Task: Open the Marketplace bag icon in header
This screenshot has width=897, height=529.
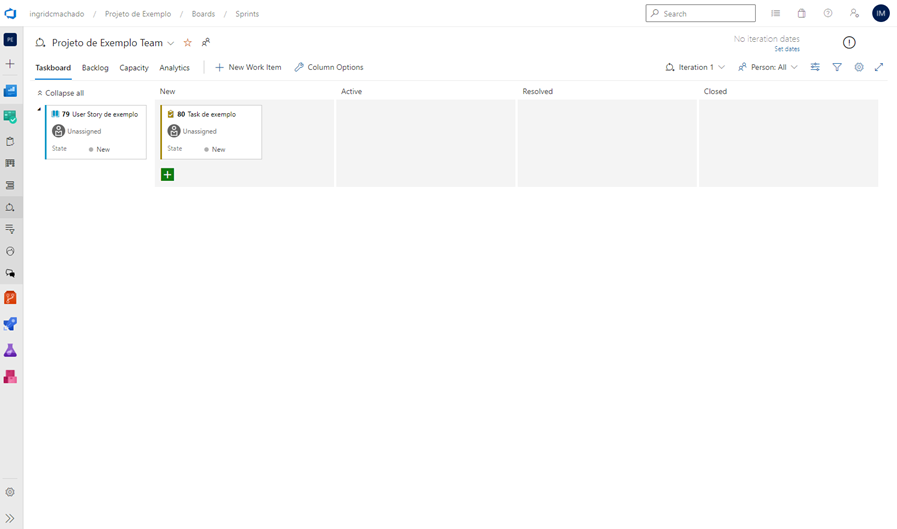Action: [801, 13]
